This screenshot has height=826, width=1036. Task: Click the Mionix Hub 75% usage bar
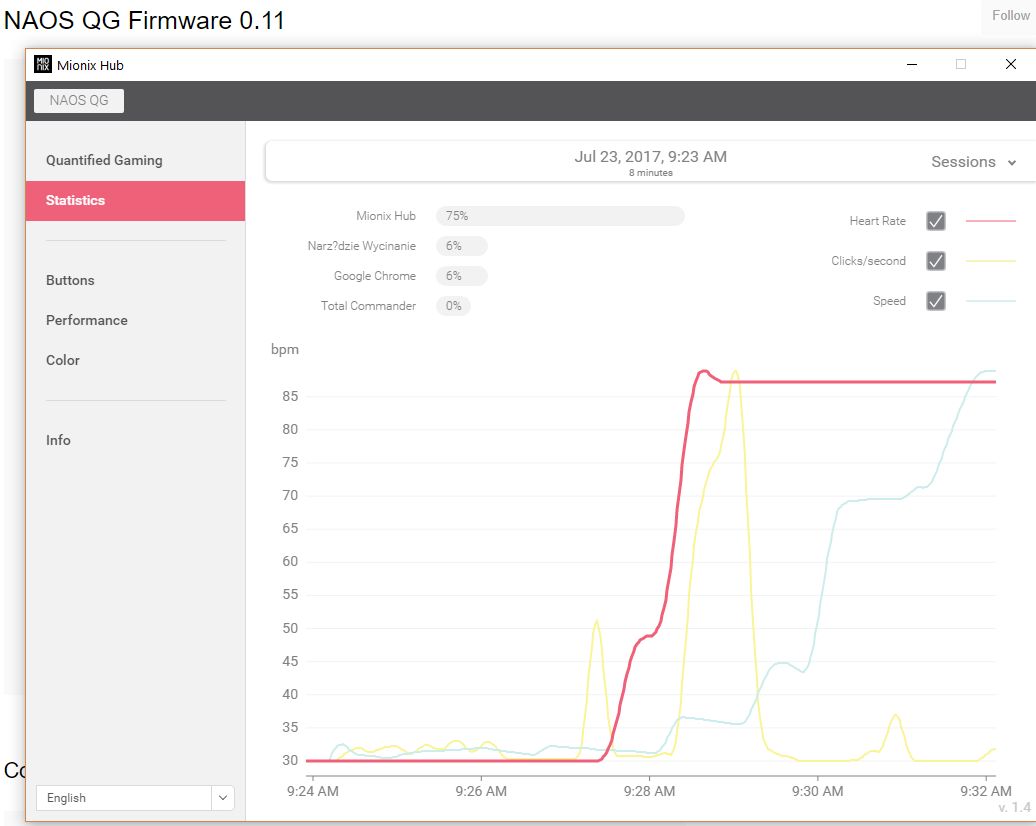(x=560, y=216)
